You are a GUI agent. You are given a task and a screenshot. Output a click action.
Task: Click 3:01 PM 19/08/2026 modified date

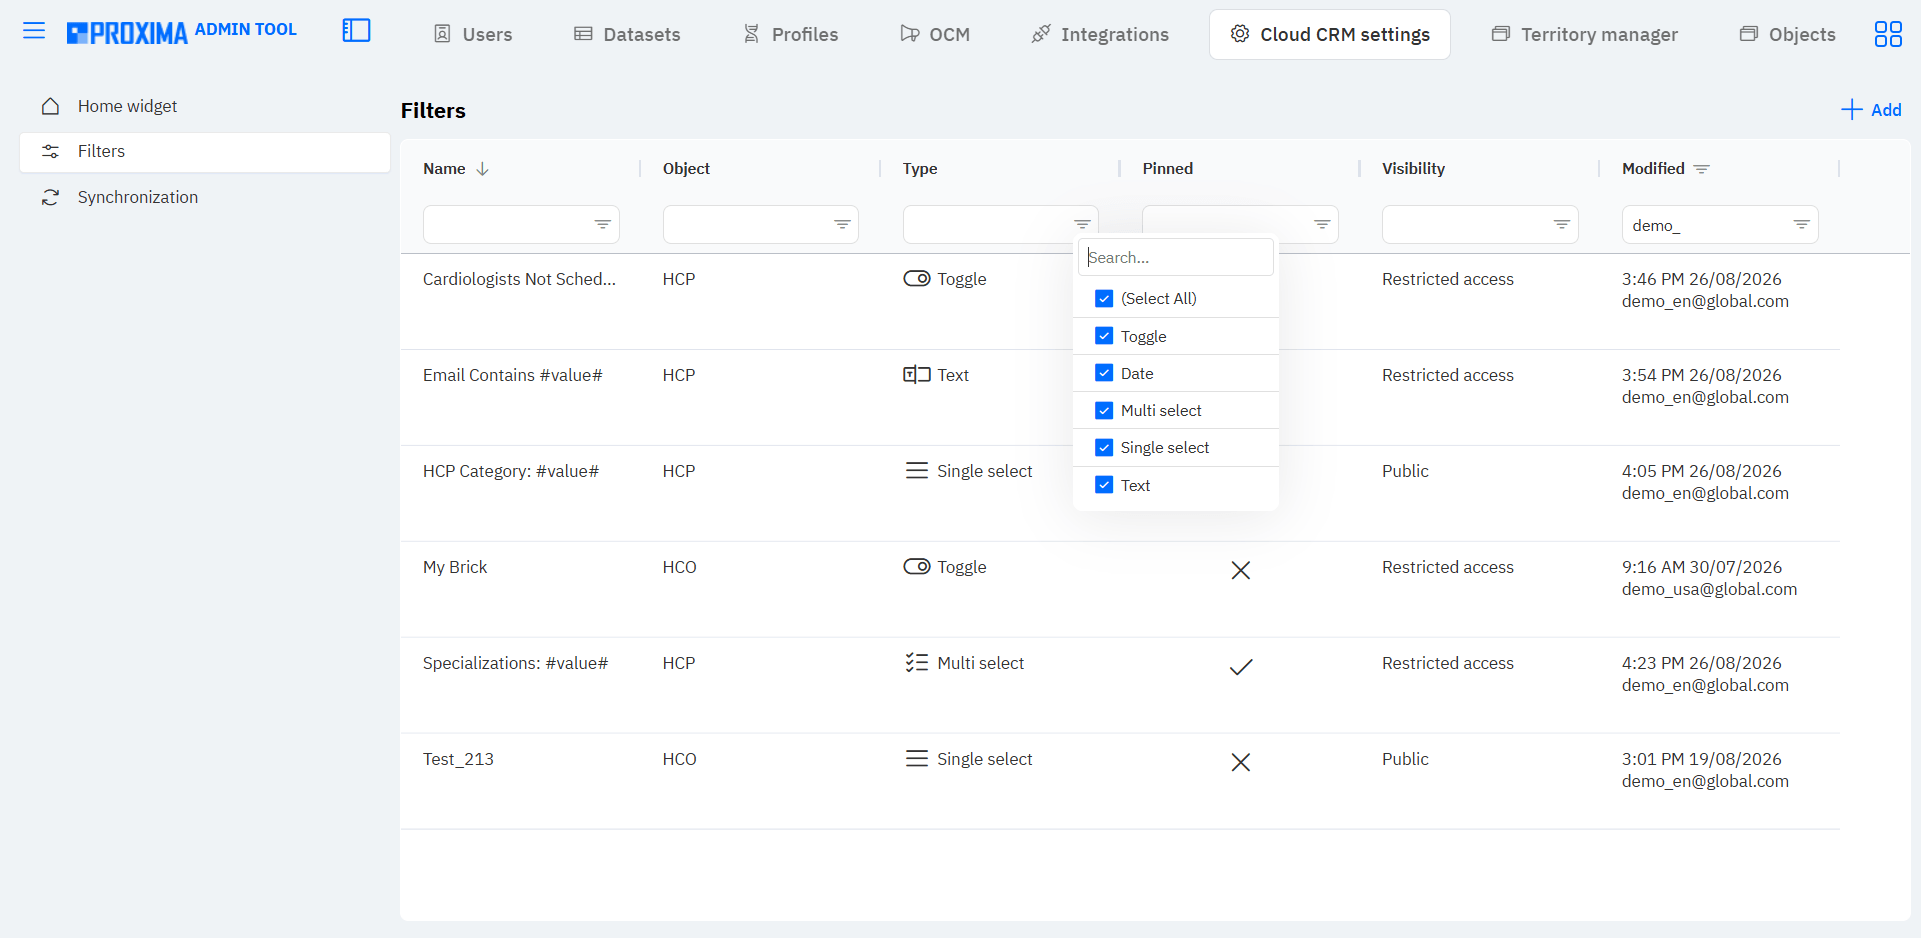coord(1701,759)
